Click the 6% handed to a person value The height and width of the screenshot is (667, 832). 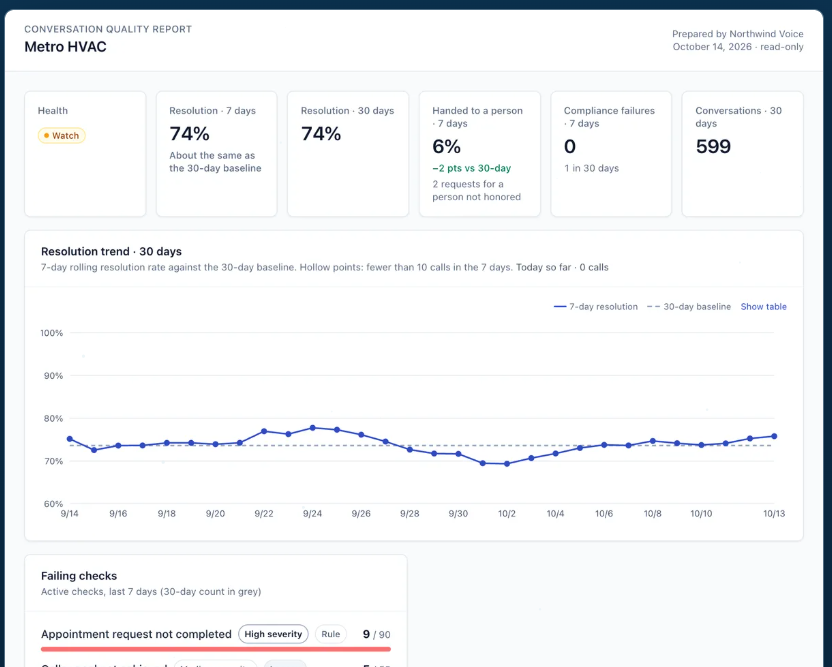point(446,146)
